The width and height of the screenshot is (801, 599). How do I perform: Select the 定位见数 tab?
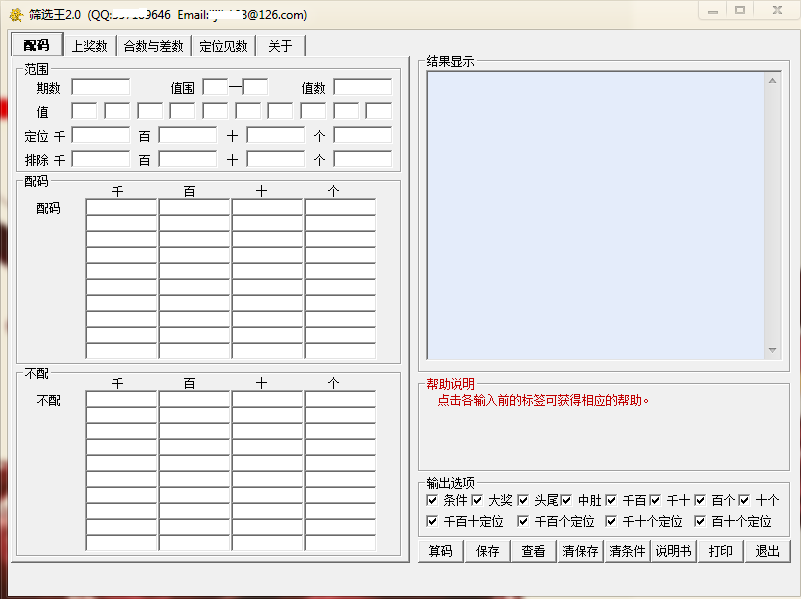[223, 46]
